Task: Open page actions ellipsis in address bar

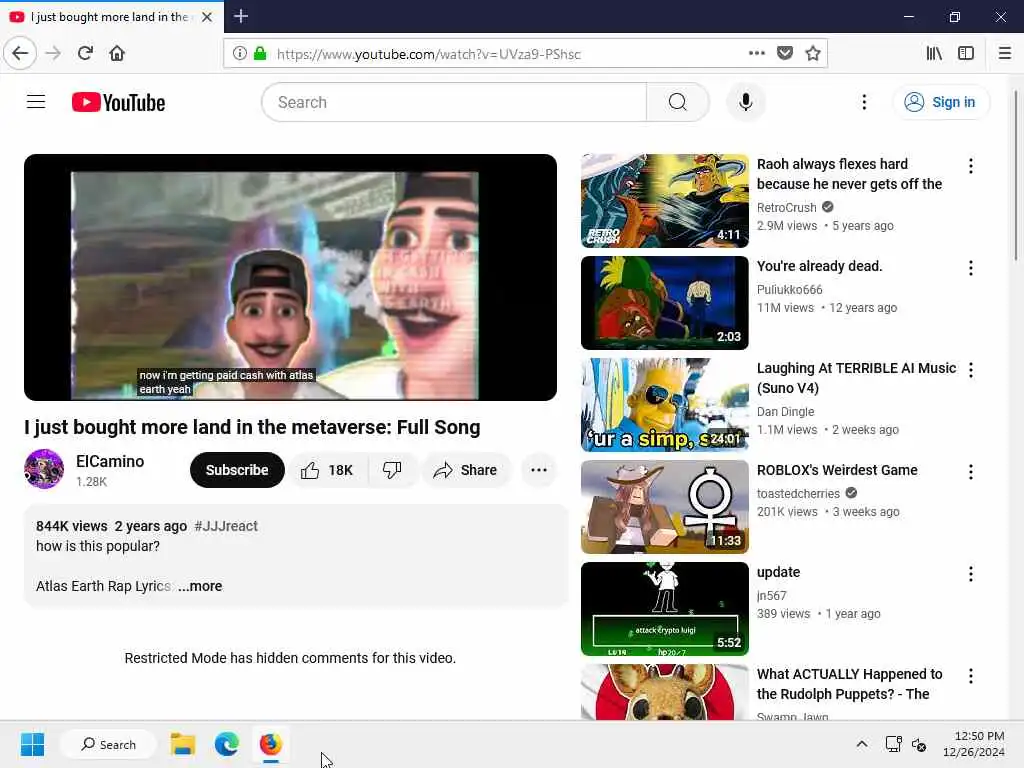Action: [756, 53]
